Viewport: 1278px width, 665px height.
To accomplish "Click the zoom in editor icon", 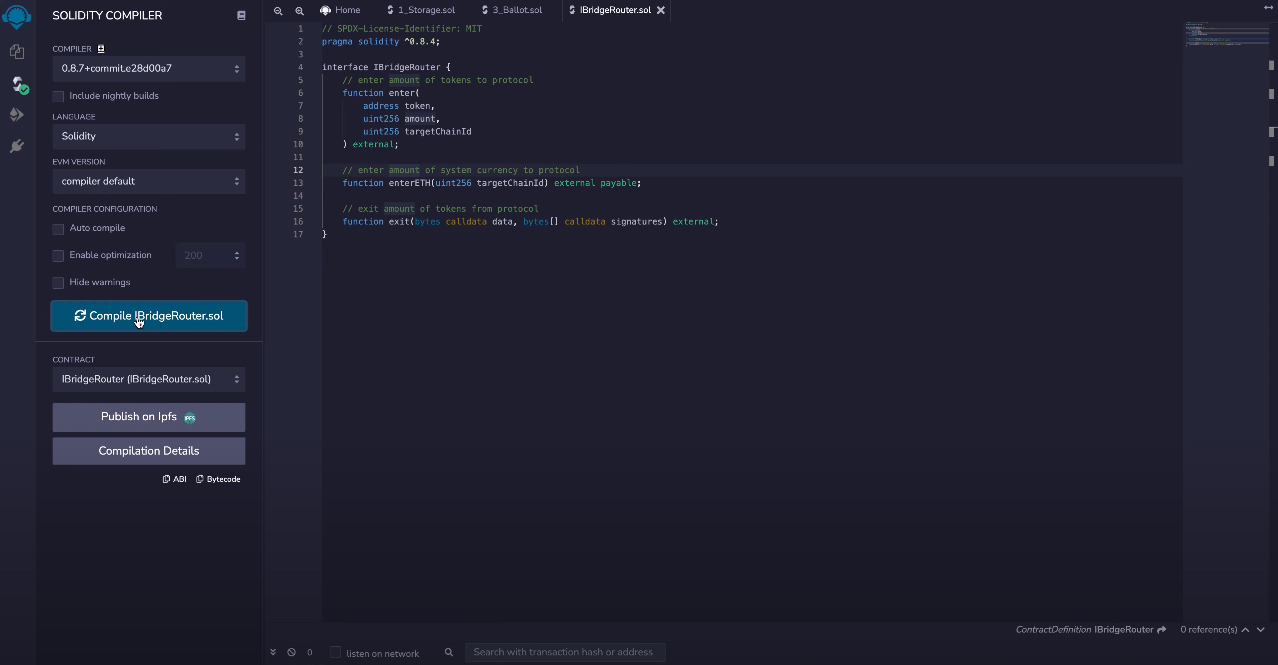I will tap(299, 10).
